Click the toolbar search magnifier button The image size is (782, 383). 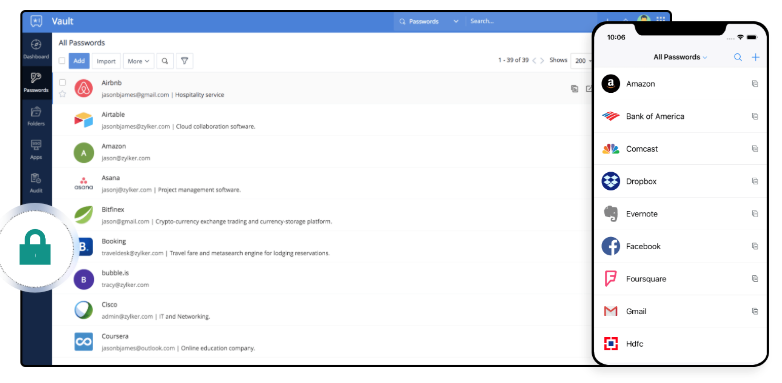[x=165, y=61]
